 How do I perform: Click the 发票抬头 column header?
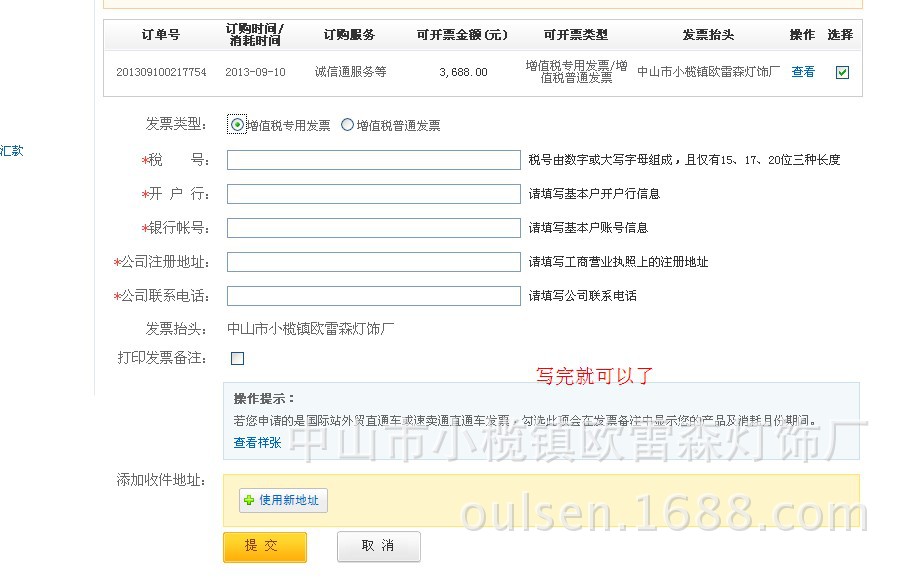[x=711, y=35]
